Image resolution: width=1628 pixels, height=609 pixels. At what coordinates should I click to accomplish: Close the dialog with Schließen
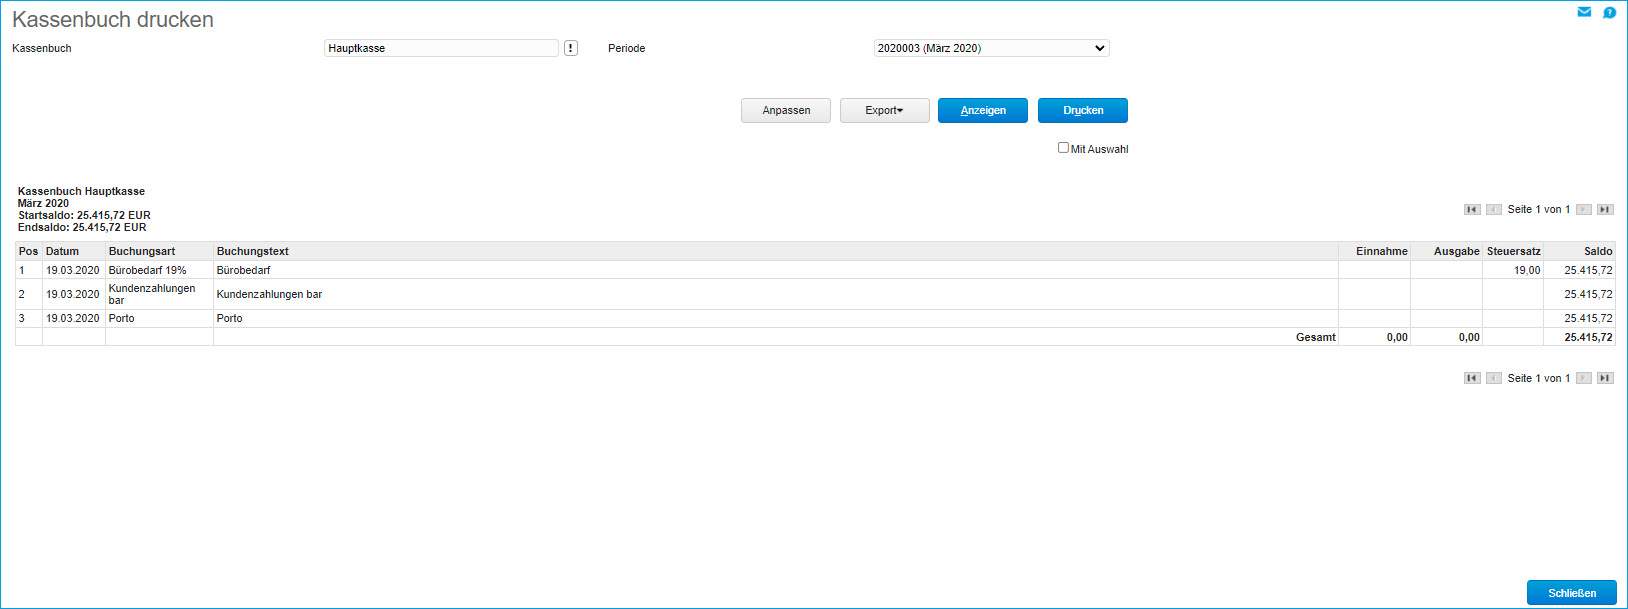[x=1571, y=593]
